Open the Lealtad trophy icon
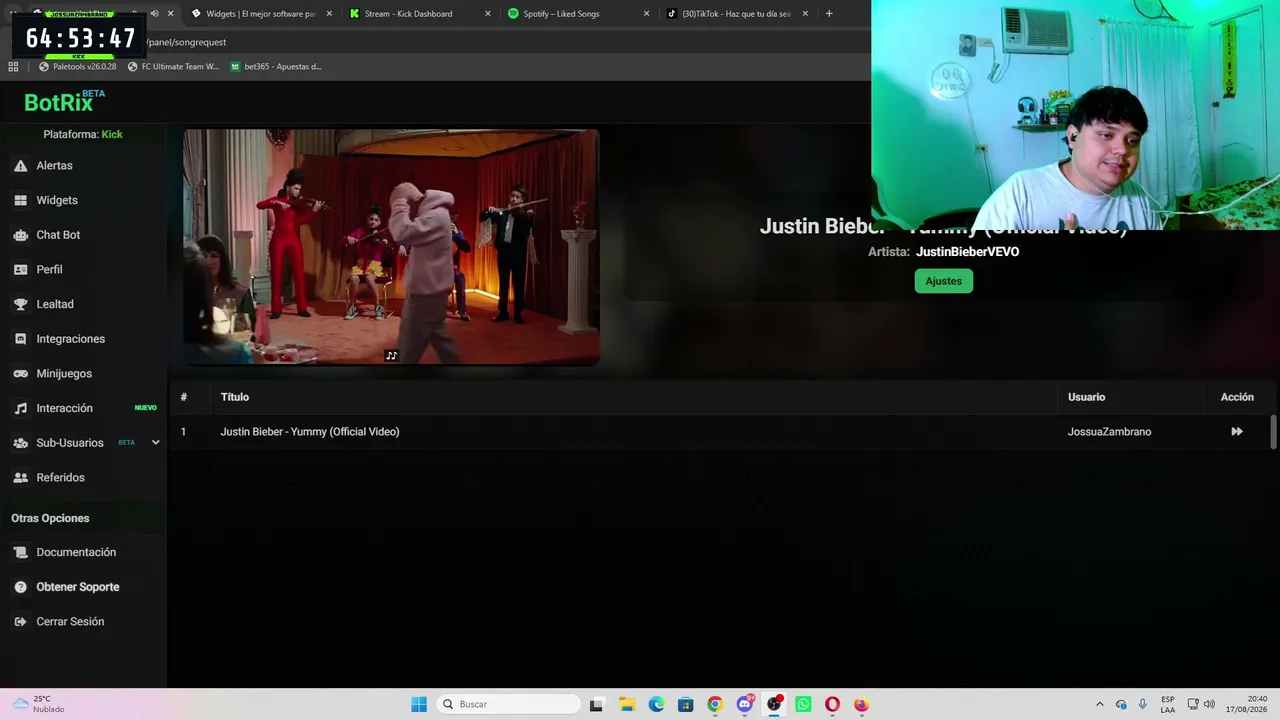The width and height of the screenshot is (1280, 720). (20, 304)
